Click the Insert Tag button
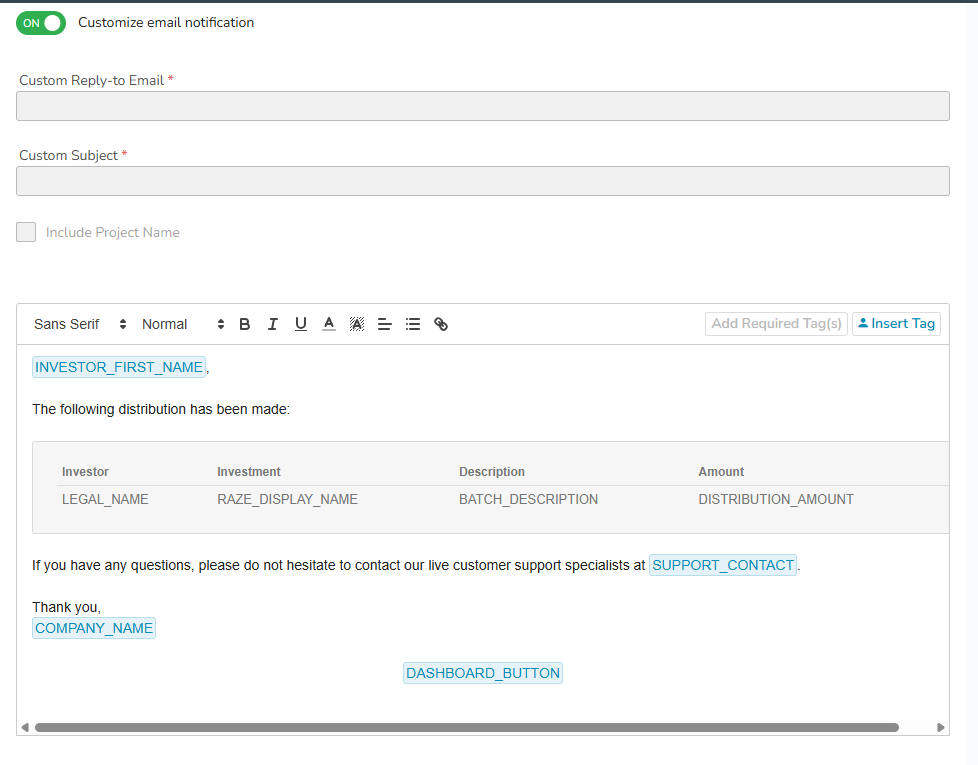The height and width of the screenshot is (765, 978). [896, 324]
